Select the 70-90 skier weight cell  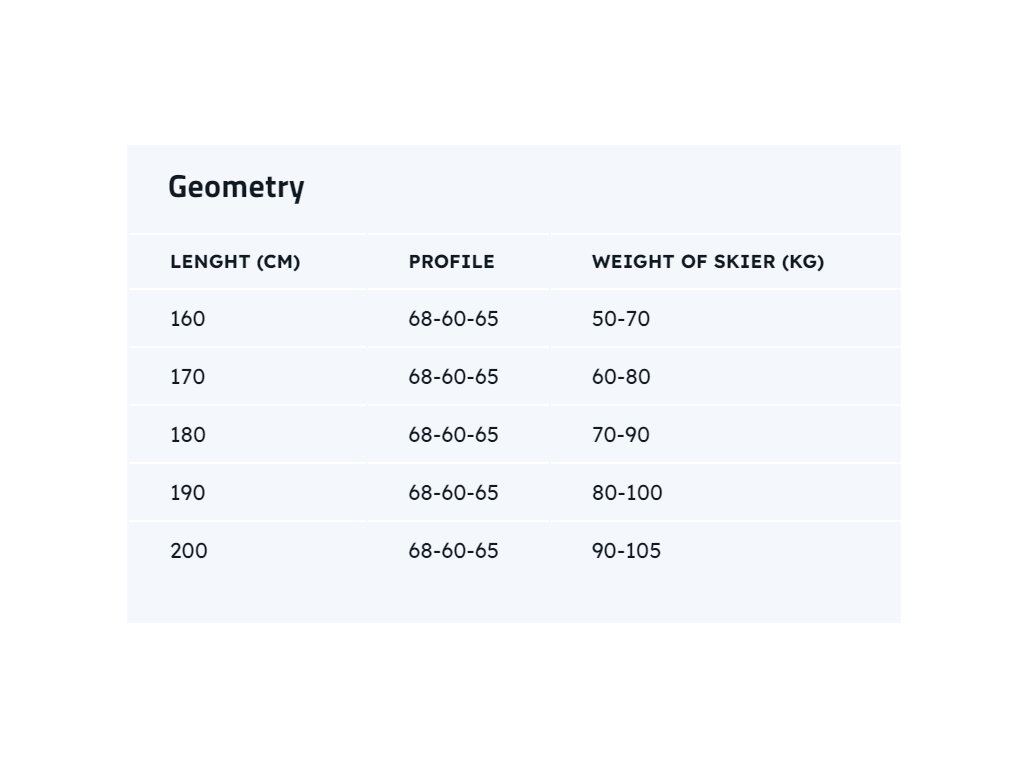[x=620, y=435]
